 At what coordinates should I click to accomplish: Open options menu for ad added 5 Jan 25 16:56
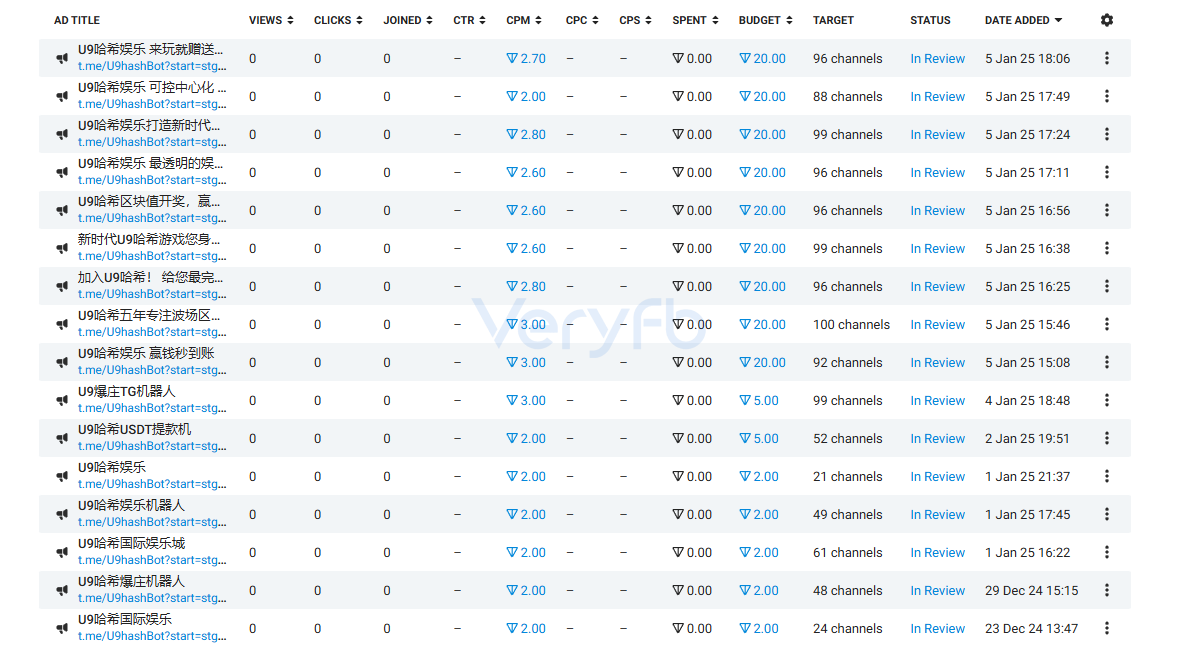click(1106, 210)
